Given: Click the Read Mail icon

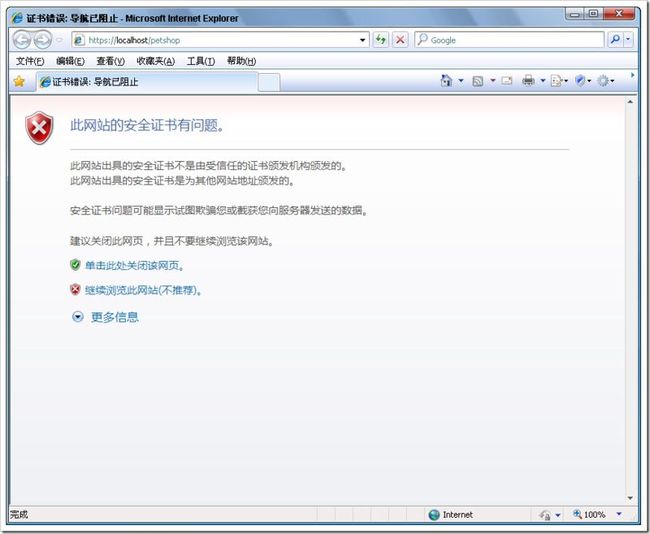Looking at the screenshot, I should 507,81.
